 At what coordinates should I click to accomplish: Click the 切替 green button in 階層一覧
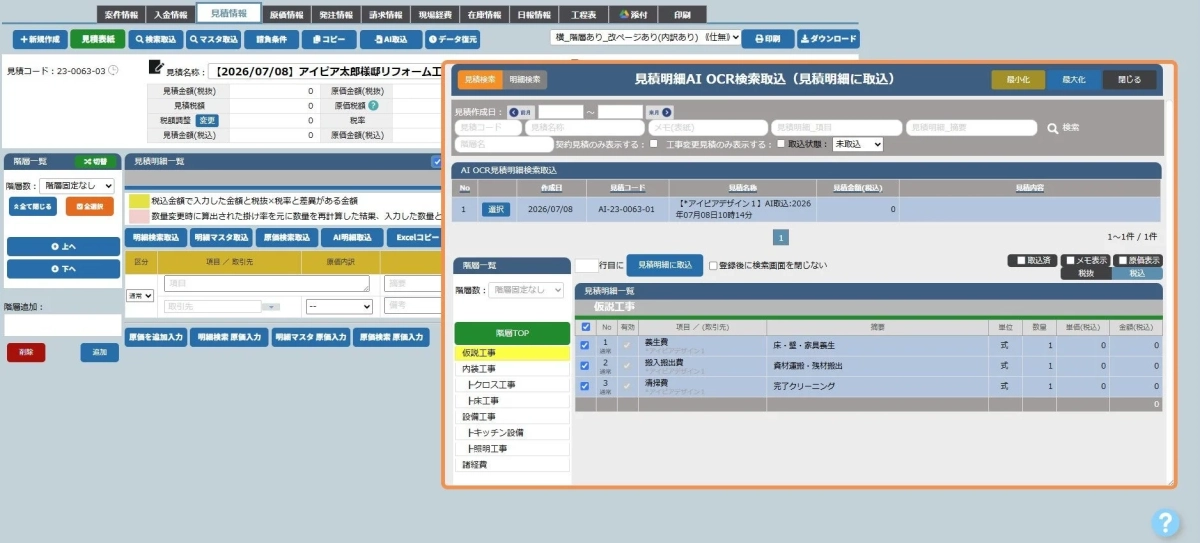tap(97, 161)
